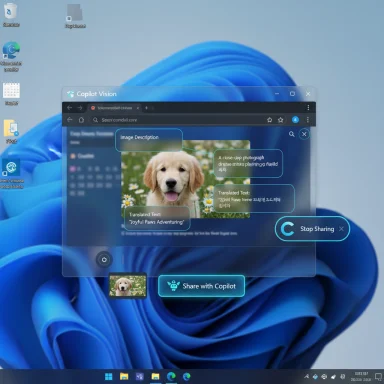
Task: Open the taskbar clock and date
Action: 361,377
